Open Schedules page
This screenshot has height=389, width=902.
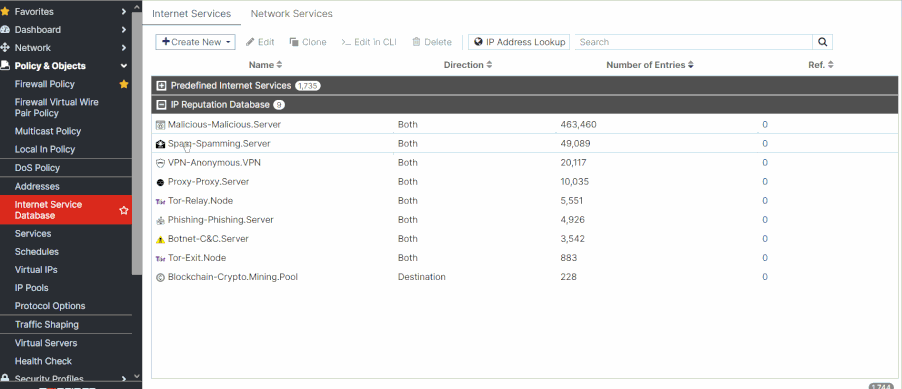point(37,251)
